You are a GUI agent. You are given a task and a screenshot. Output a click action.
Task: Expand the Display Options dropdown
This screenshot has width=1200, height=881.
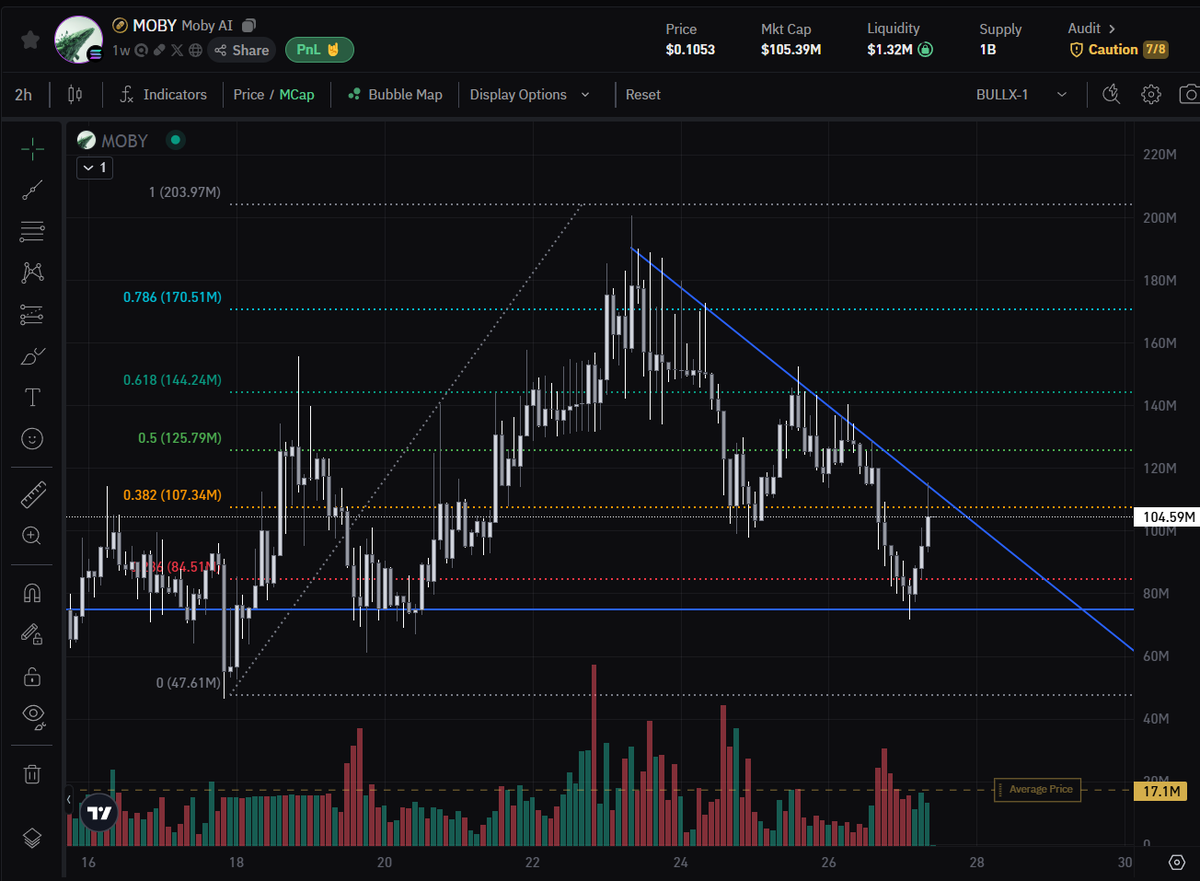pos(530,94)
